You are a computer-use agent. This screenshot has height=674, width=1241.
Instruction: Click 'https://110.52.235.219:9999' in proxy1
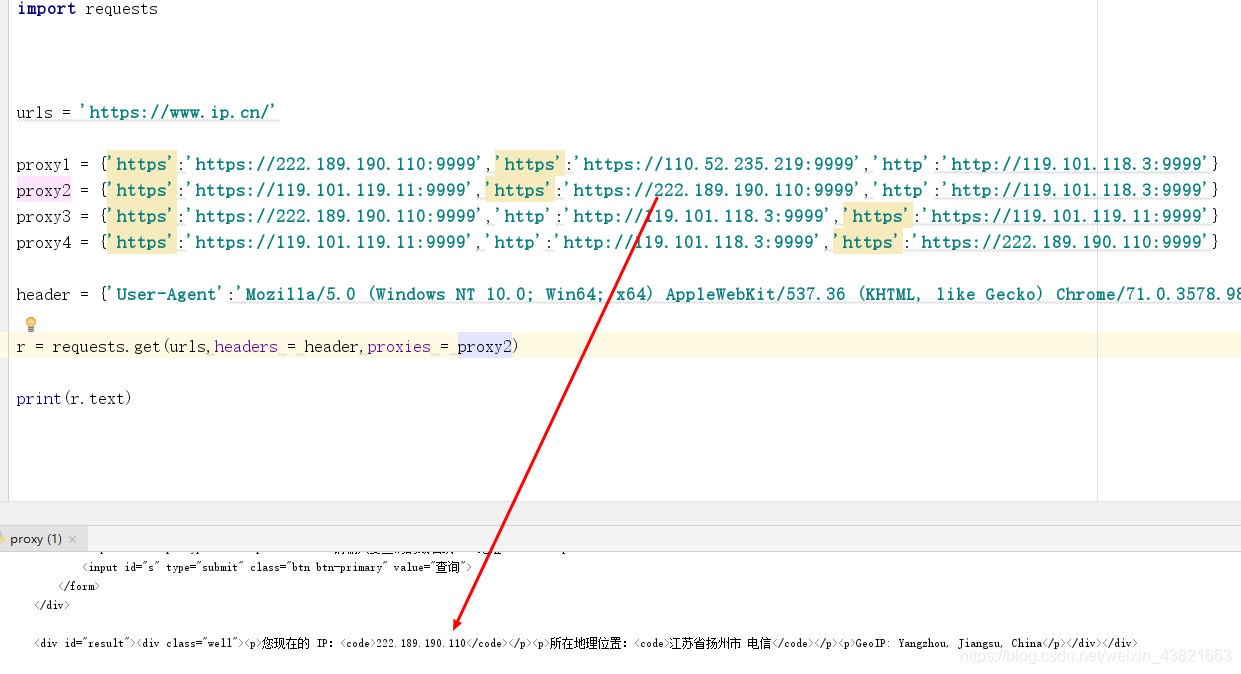[x=717, y=164]
